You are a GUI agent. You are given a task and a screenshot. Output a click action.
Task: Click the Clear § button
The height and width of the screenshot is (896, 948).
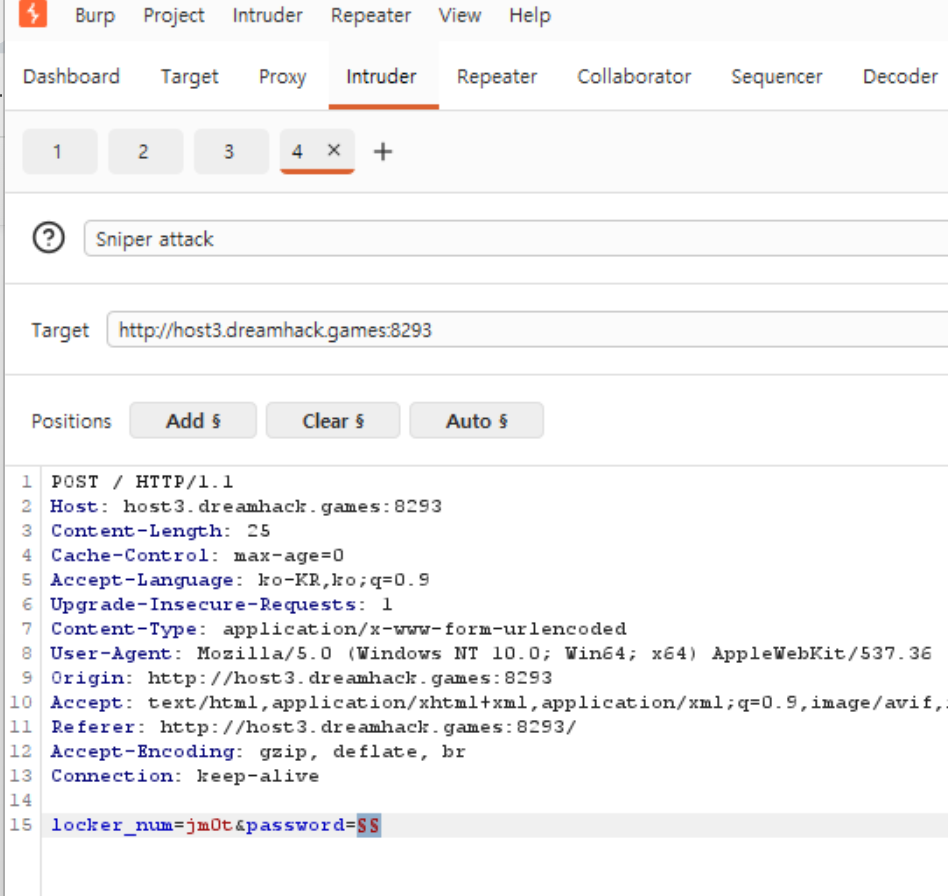[x=333, y=420]
